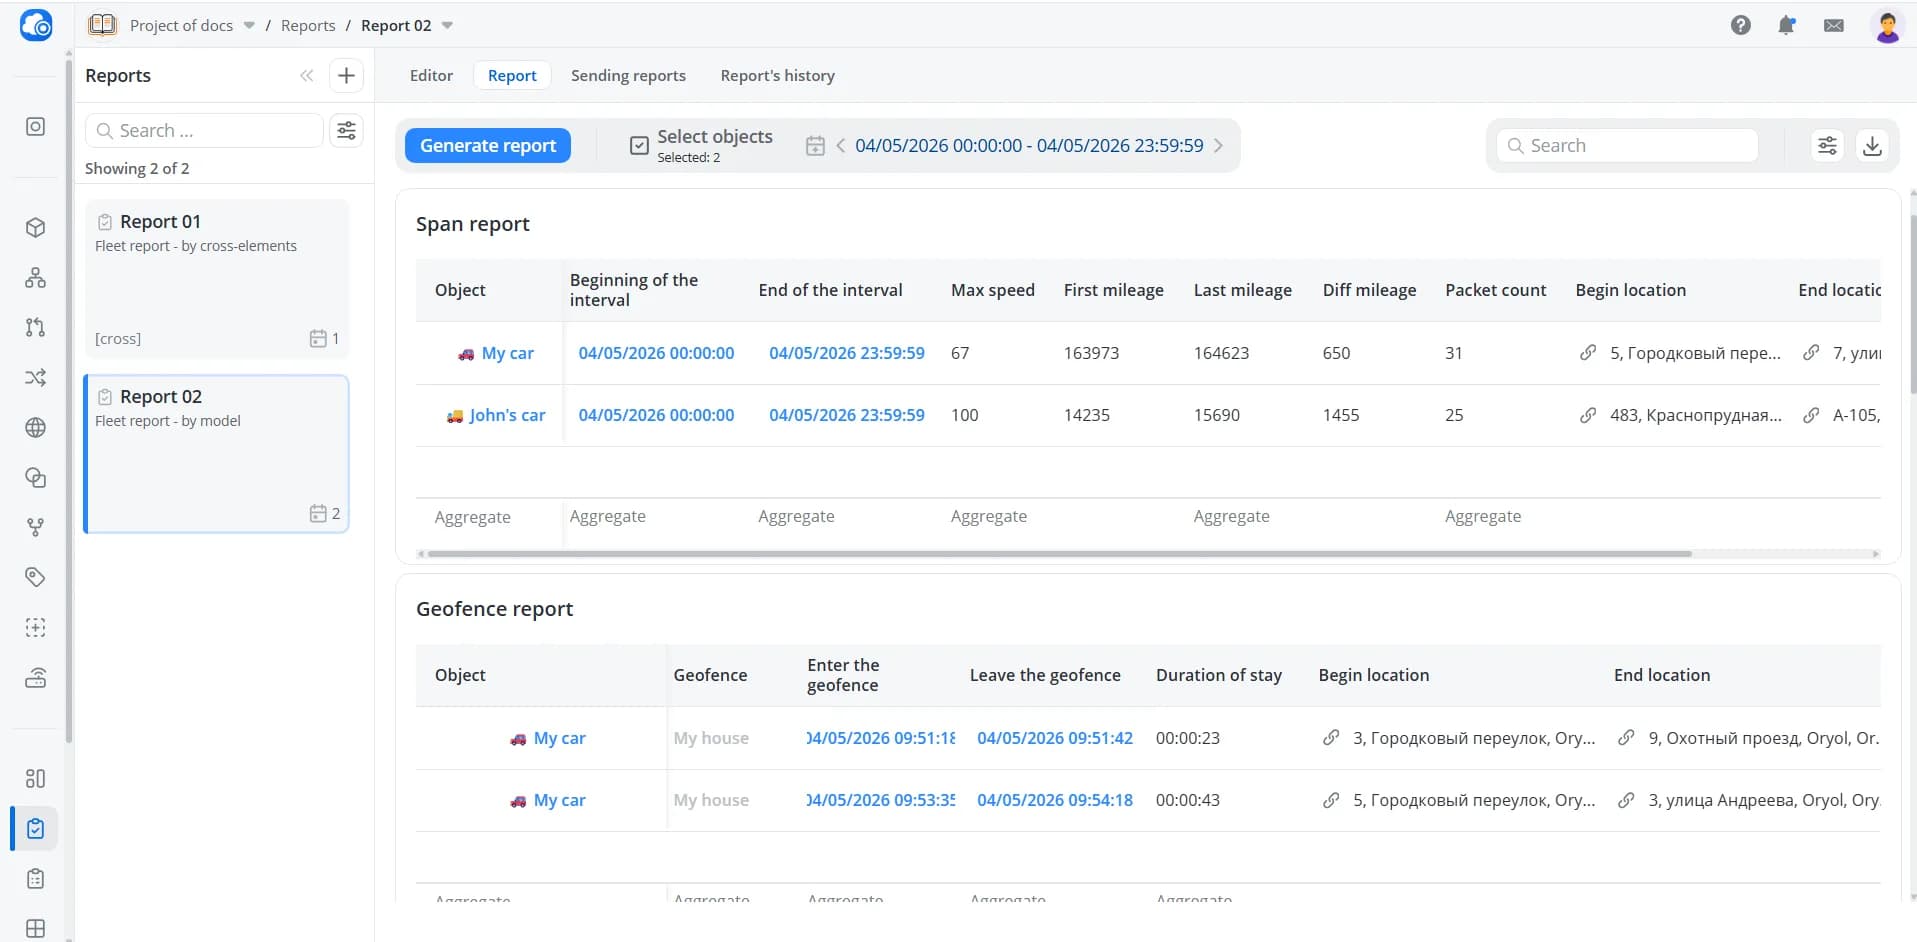Select Report 02 card
This screenshot has height=942, width=1917.
[217, 454]
